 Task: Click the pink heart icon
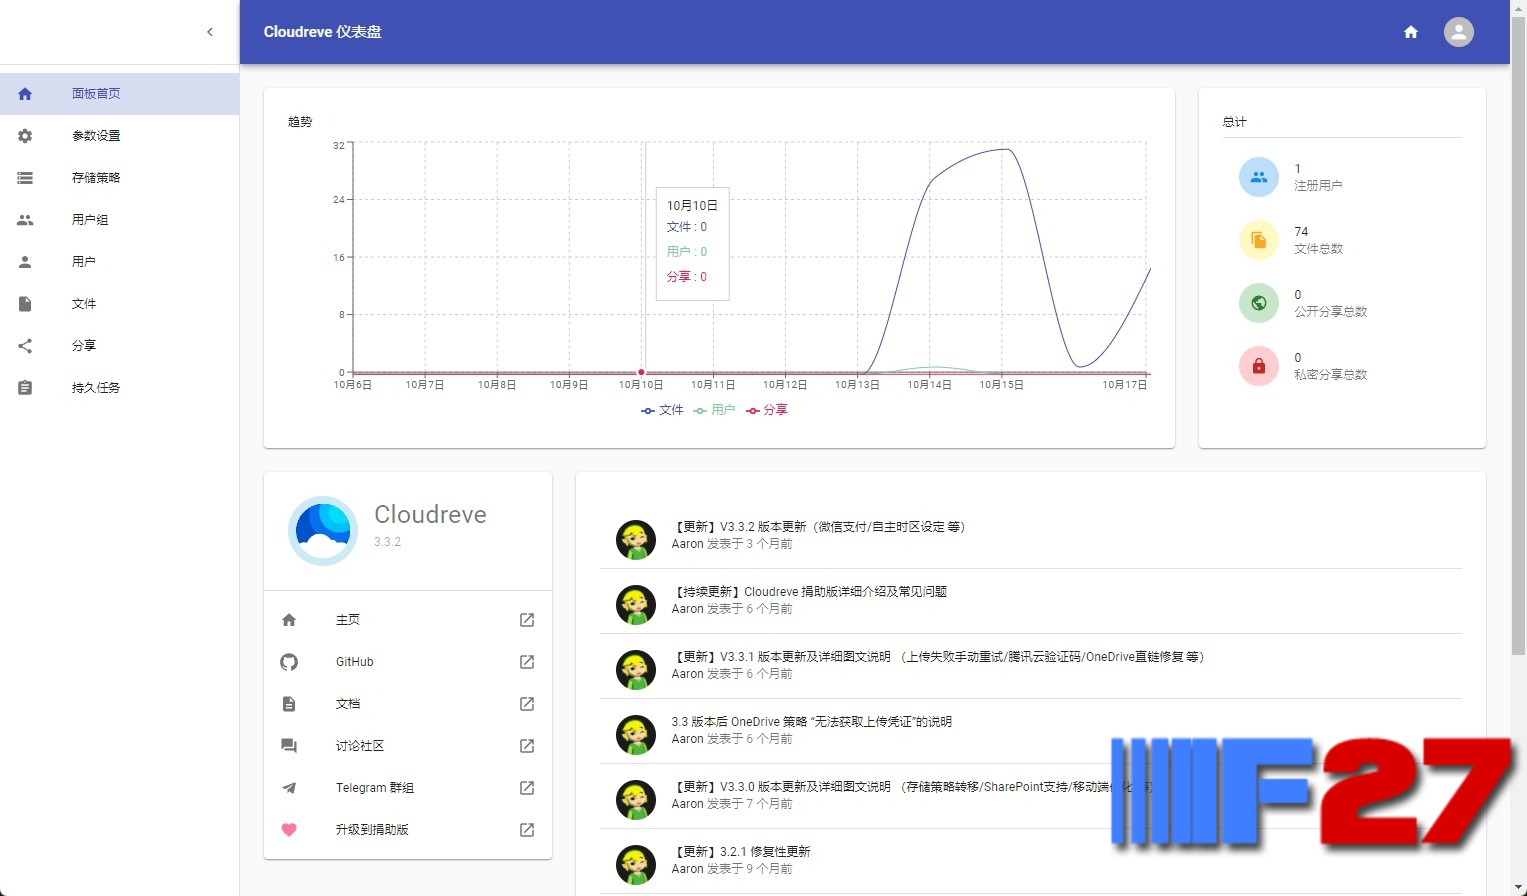pyautogui.click(x=289, y=830)
